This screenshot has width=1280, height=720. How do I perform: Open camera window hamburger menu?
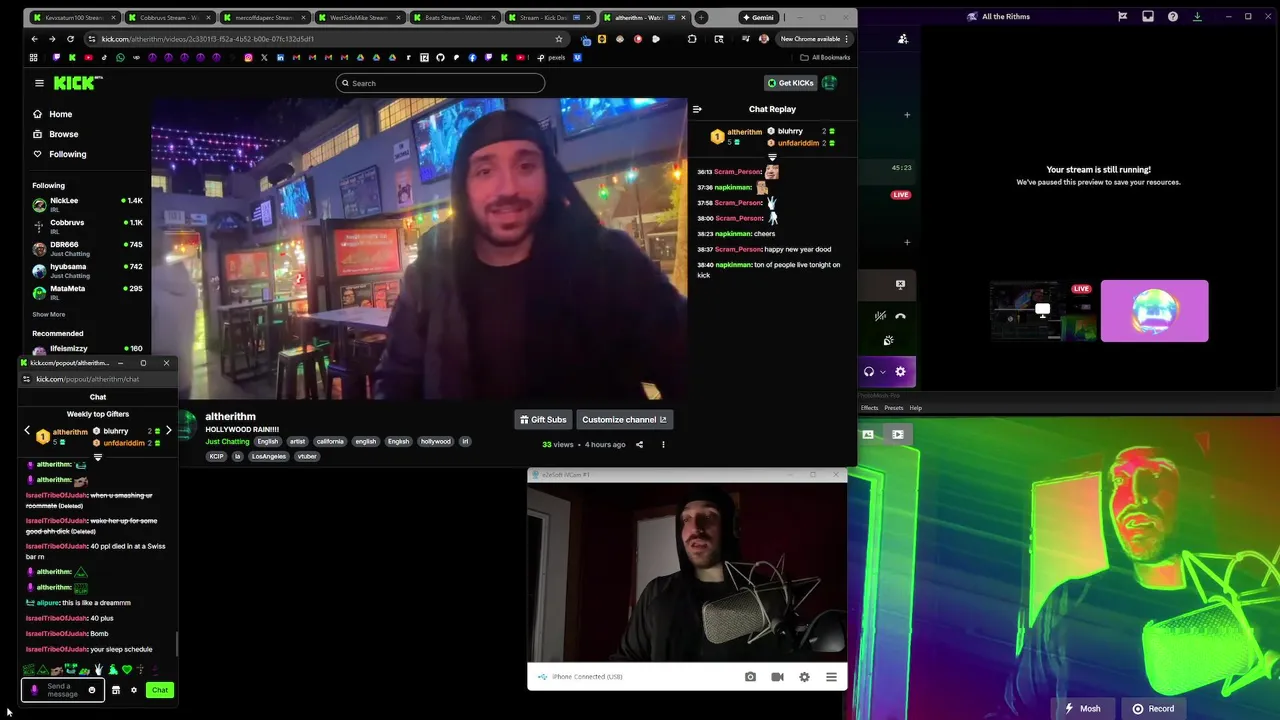(x=831, y=677)
